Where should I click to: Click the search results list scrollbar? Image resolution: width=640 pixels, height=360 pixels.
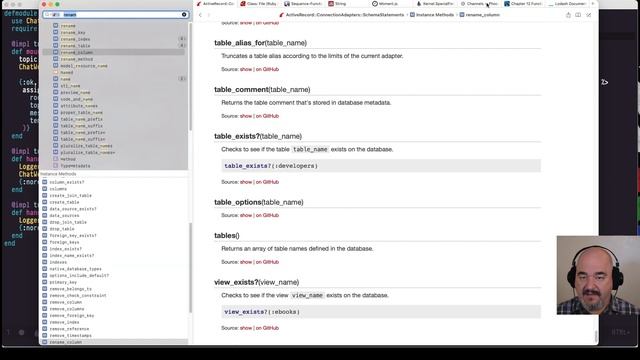190,77
